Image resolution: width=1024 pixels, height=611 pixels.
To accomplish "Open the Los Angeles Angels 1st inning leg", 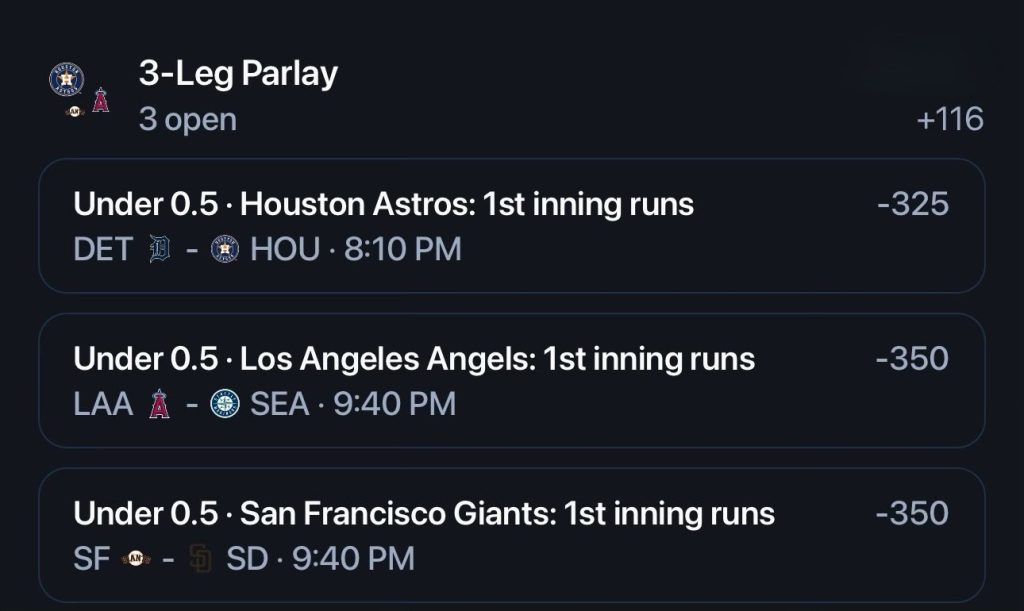I will click(x=512, y=381).
